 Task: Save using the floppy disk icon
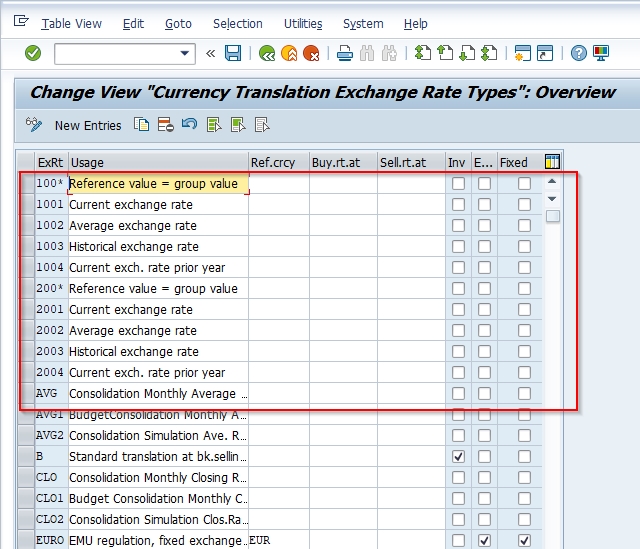pyautogui.click(x=233, y=53)
